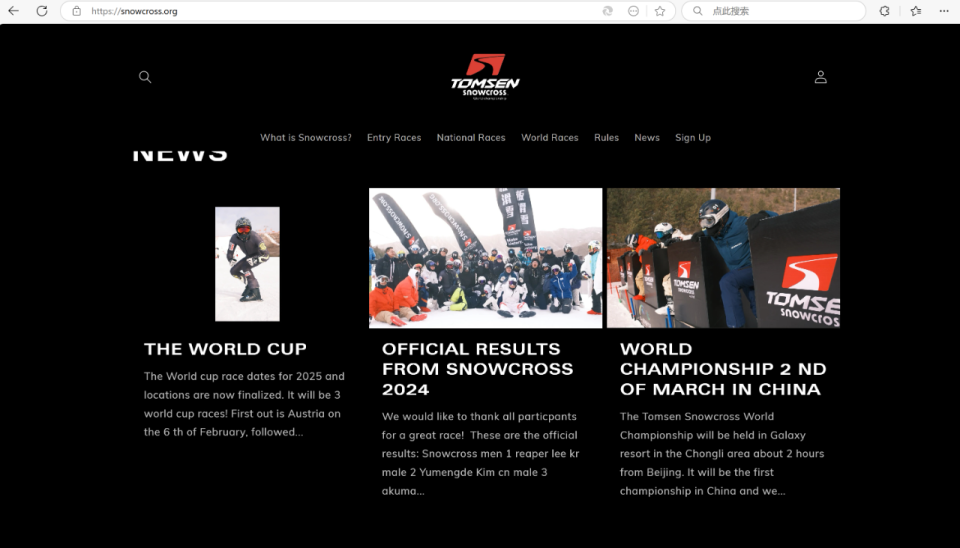Reload the page with the refresh icon
Viewport: 960px width, 548px height.
tap(42, 11)
